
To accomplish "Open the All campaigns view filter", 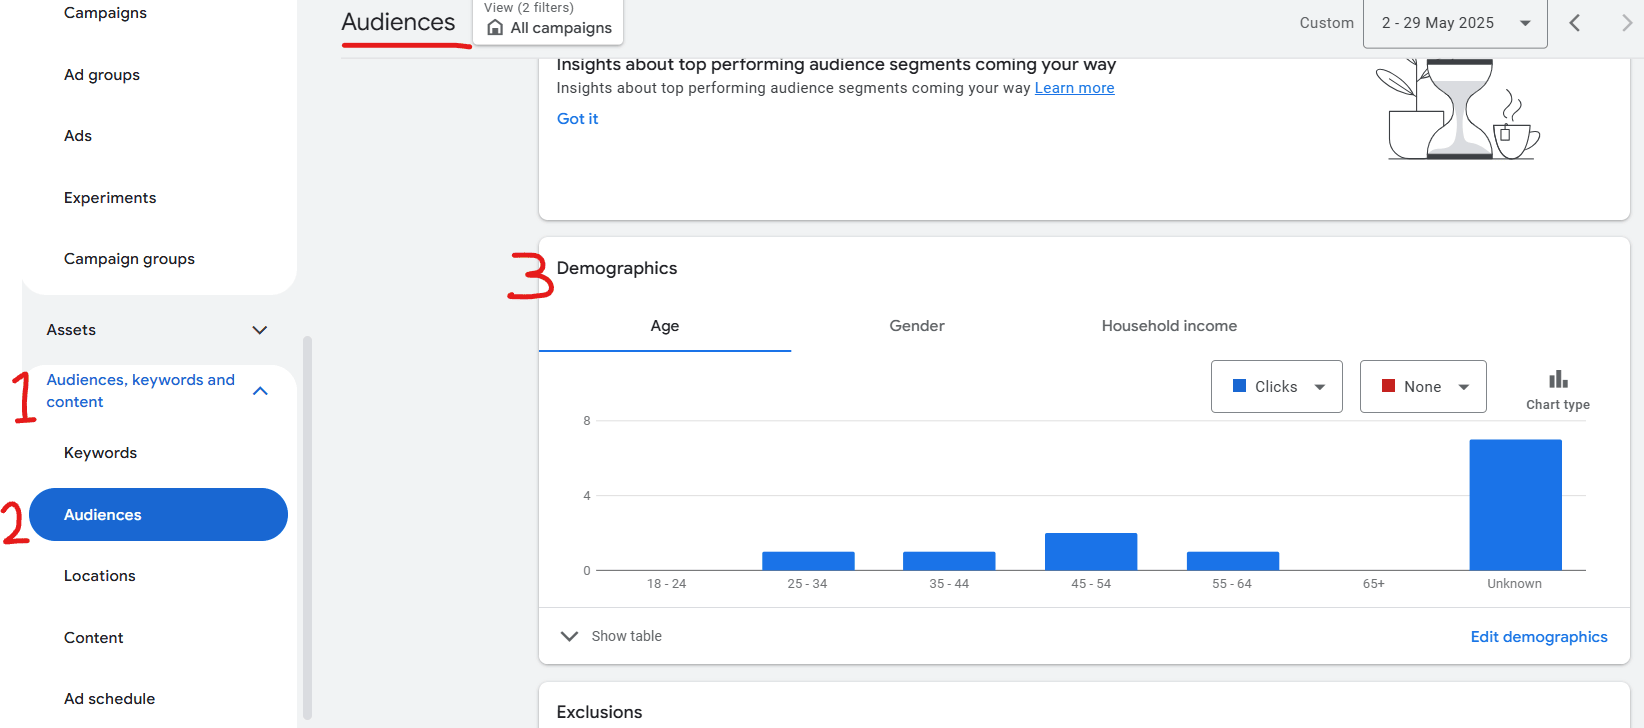I will point(549,23).
